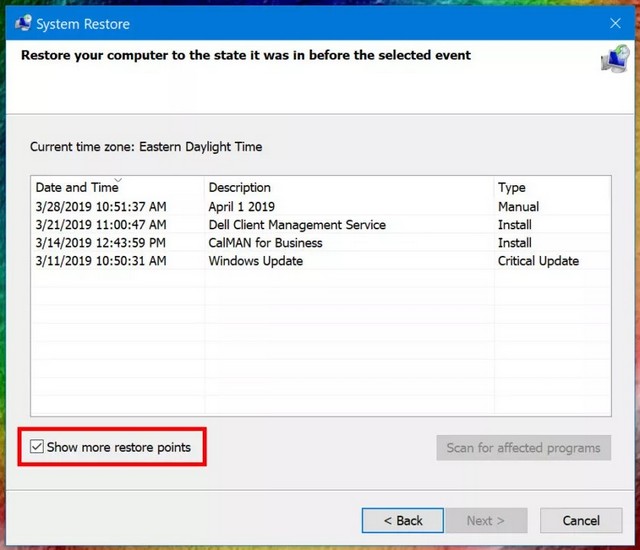Image resolution: width=640 pixels, height=550 pixels.
Task: Click the System Restore computer graphic icon
Action: click(615, 59)
